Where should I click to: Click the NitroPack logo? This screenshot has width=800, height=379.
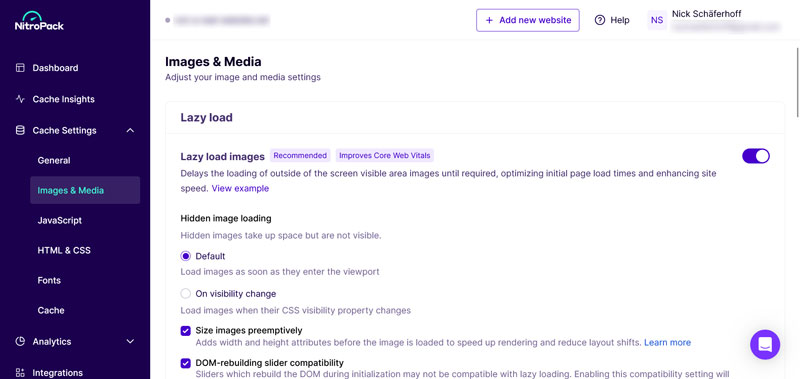pyautogui.click(x=39, y=21)
